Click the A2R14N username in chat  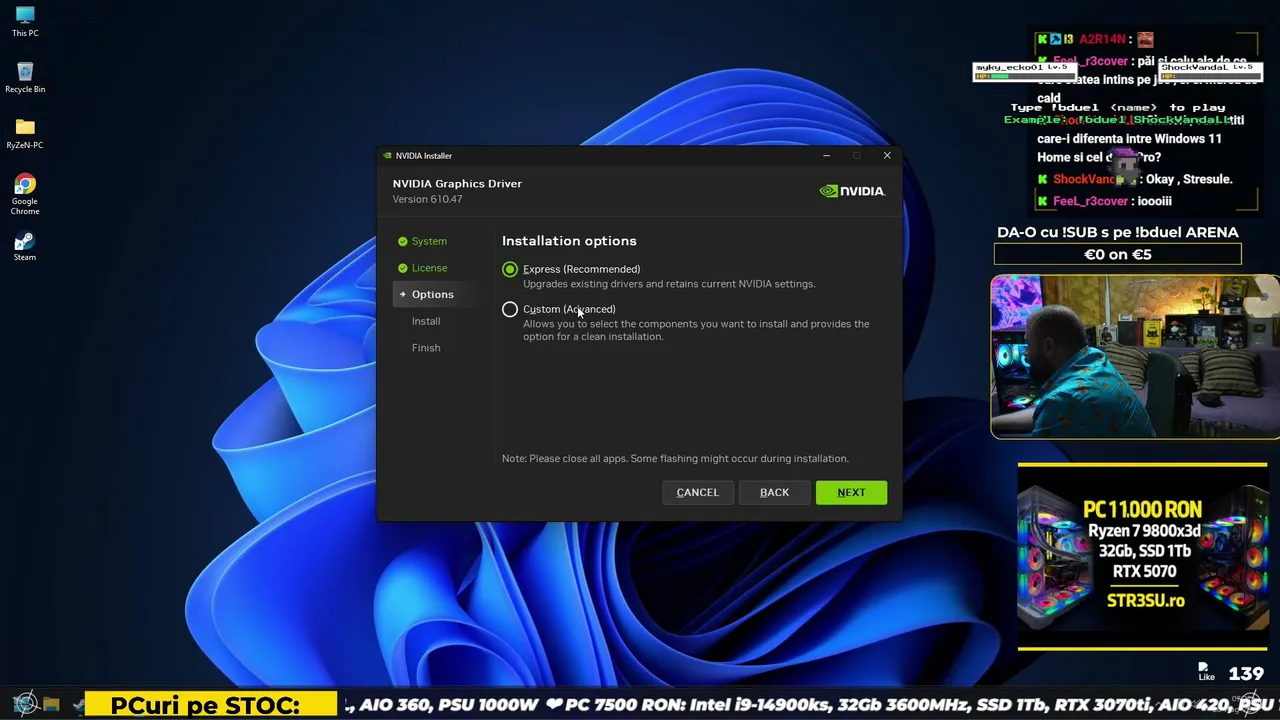(1103, 39)
